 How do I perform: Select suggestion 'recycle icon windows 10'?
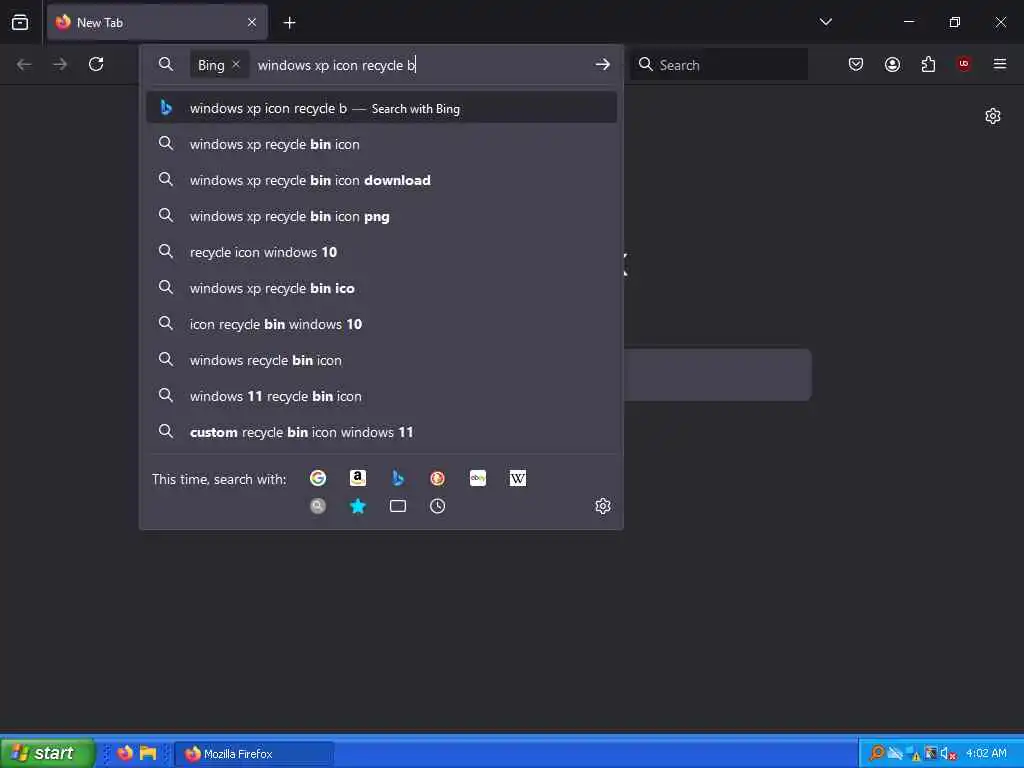click(x=381, y=252)
